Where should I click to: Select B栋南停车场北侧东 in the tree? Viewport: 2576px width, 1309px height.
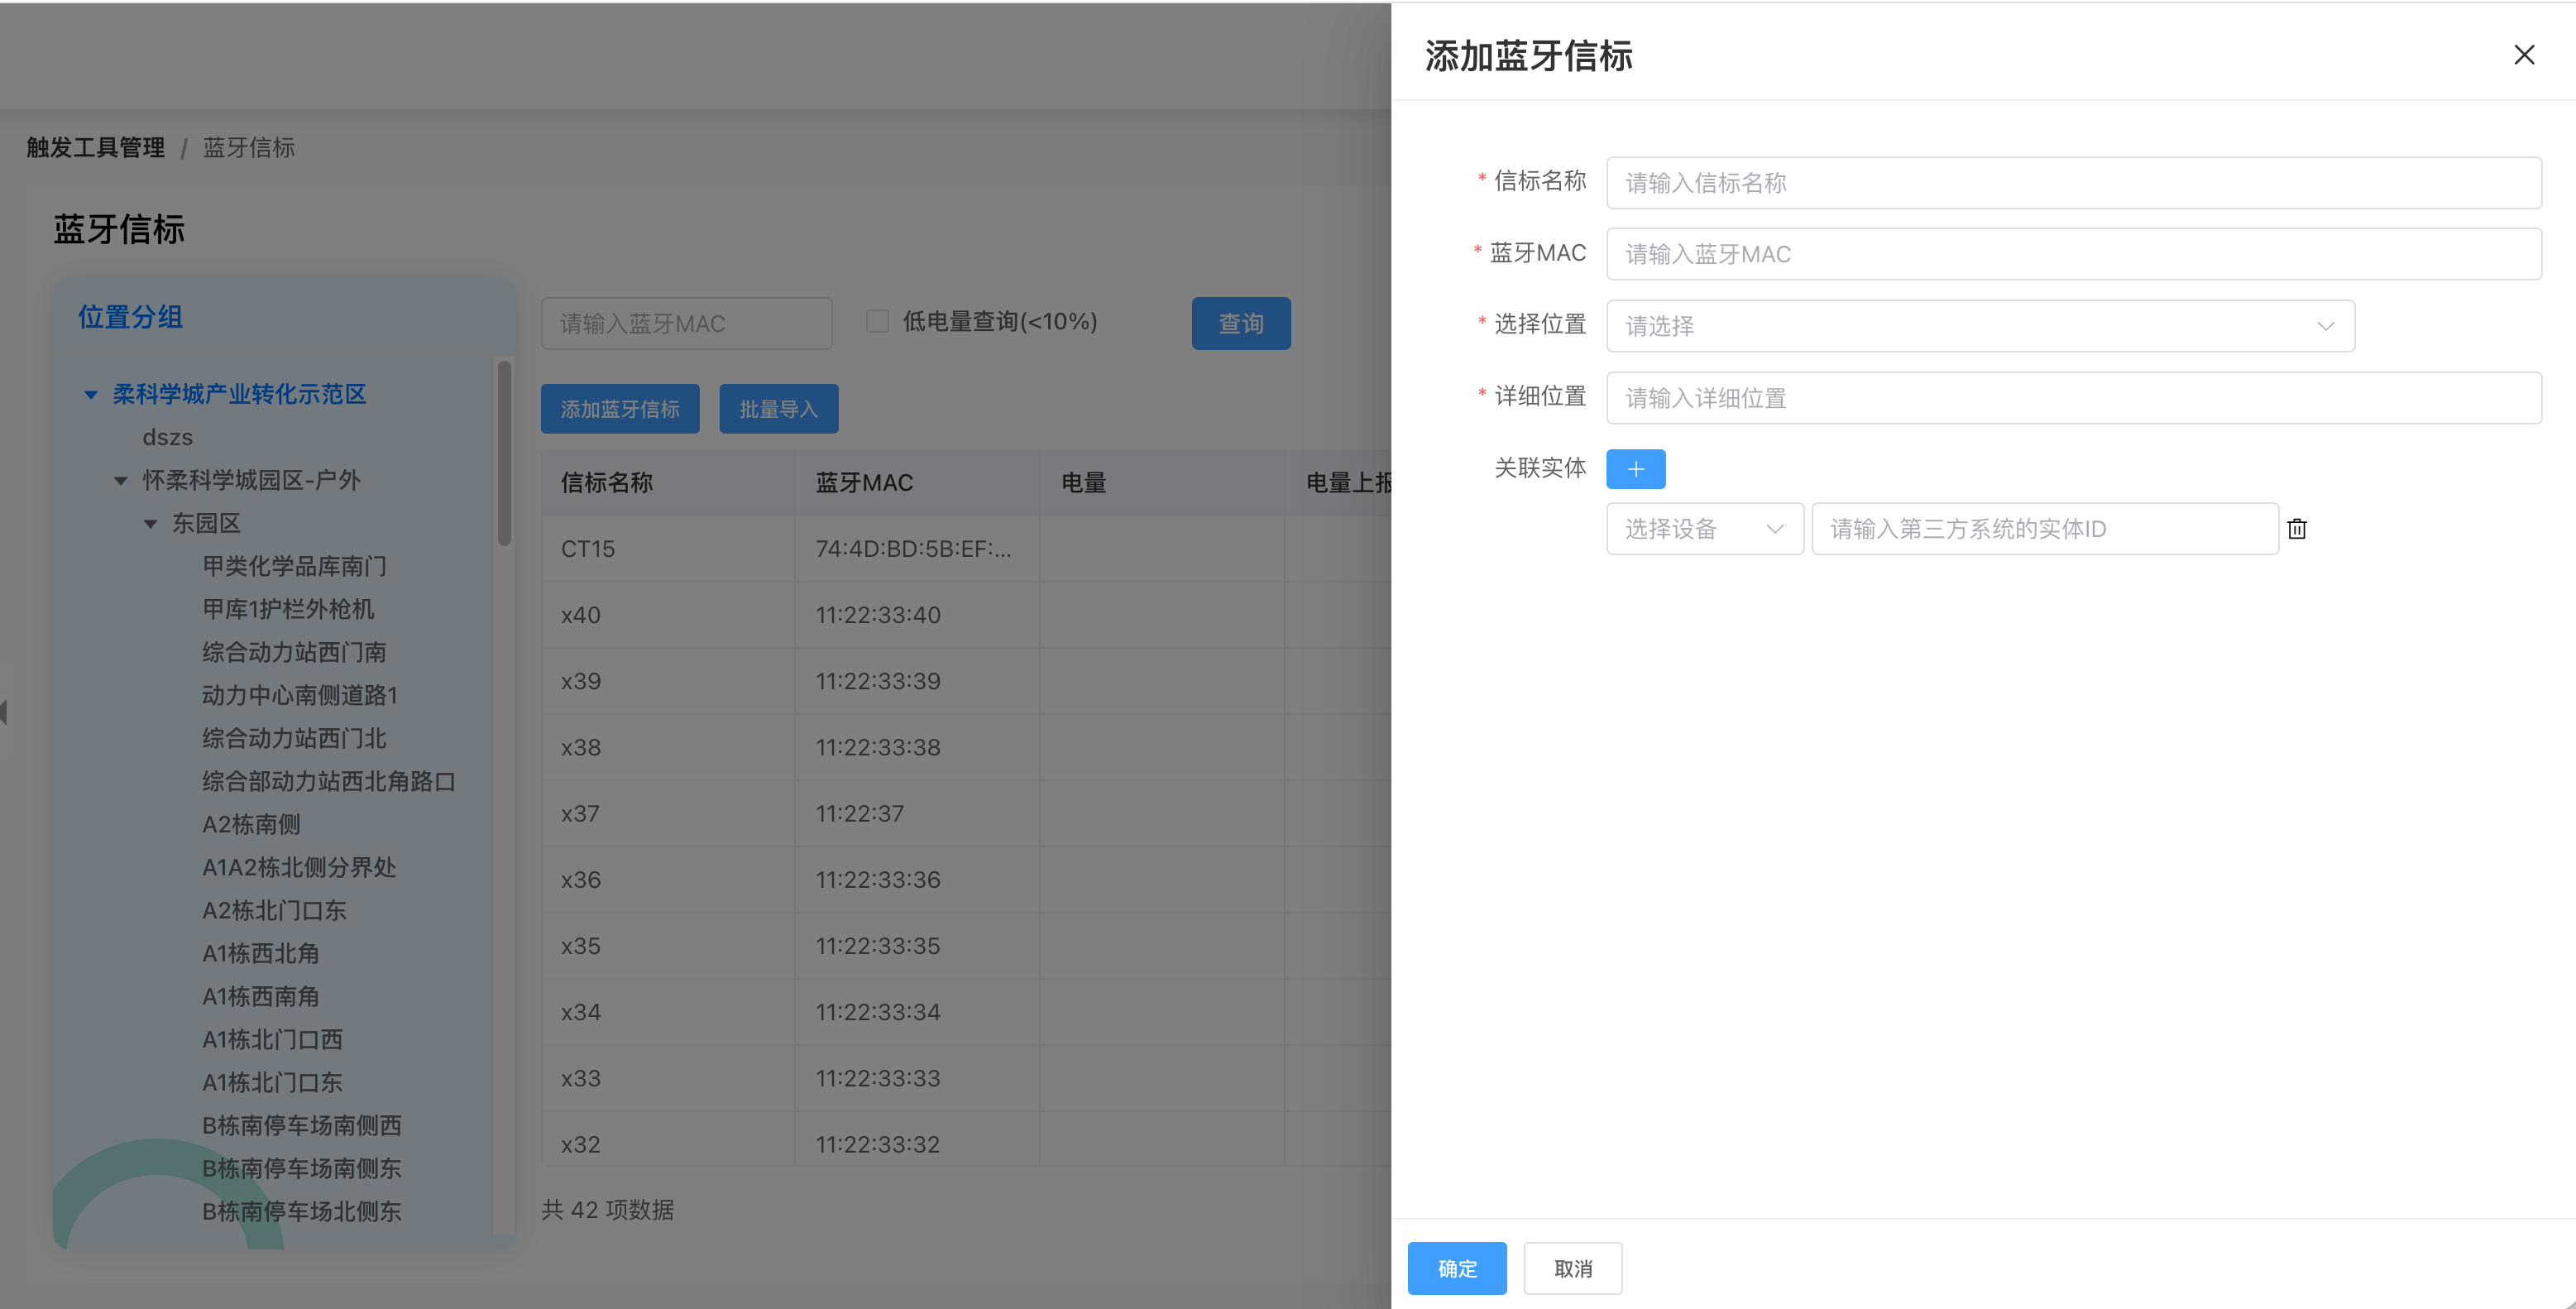(301, 1211)
